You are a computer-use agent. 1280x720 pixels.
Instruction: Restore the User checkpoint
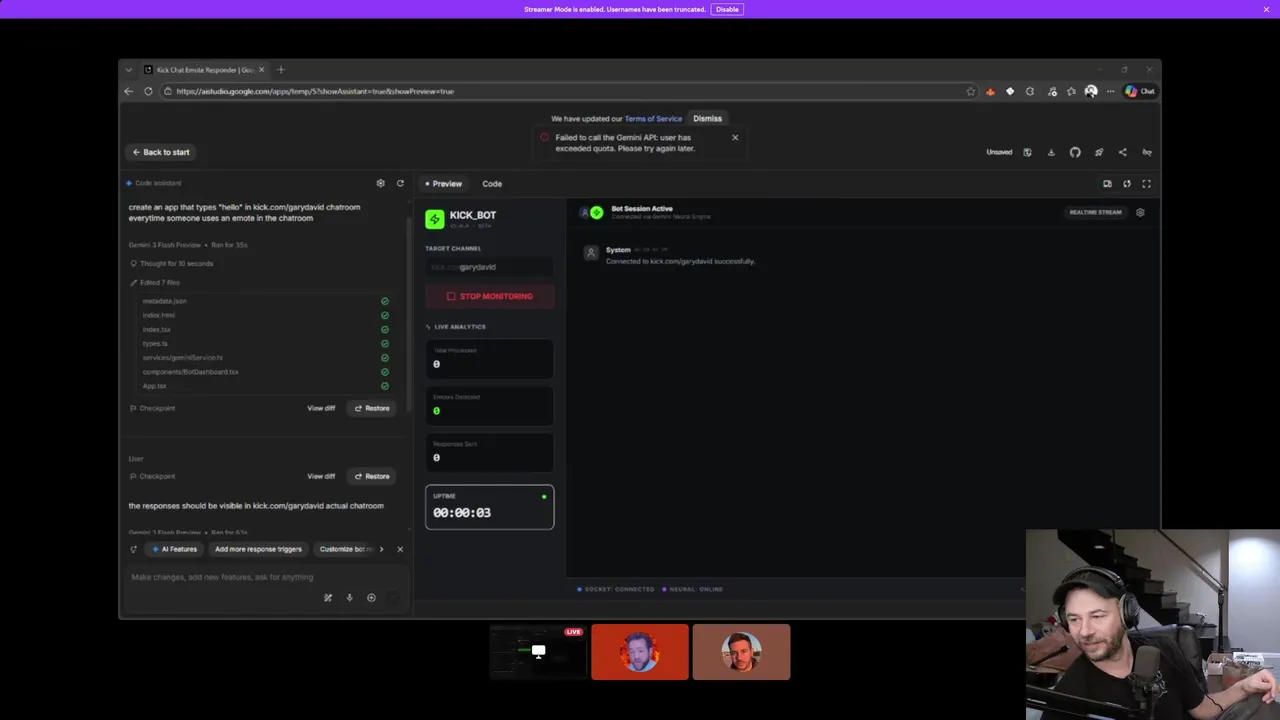372,476
